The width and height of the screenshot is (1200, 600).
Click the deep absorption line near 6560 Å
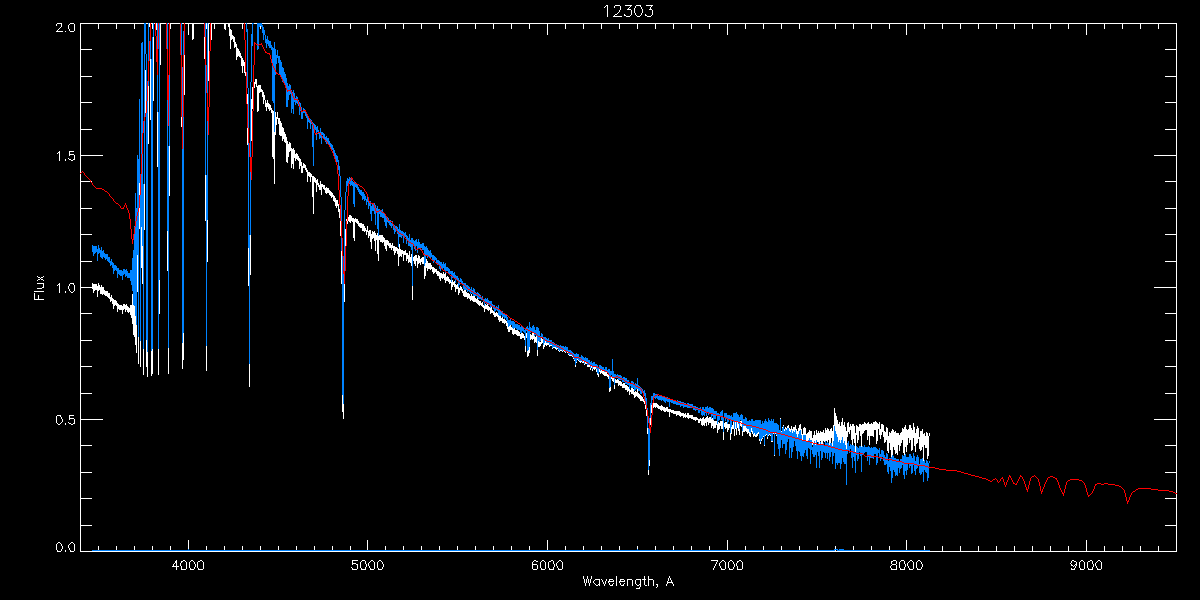click(649, 432)
